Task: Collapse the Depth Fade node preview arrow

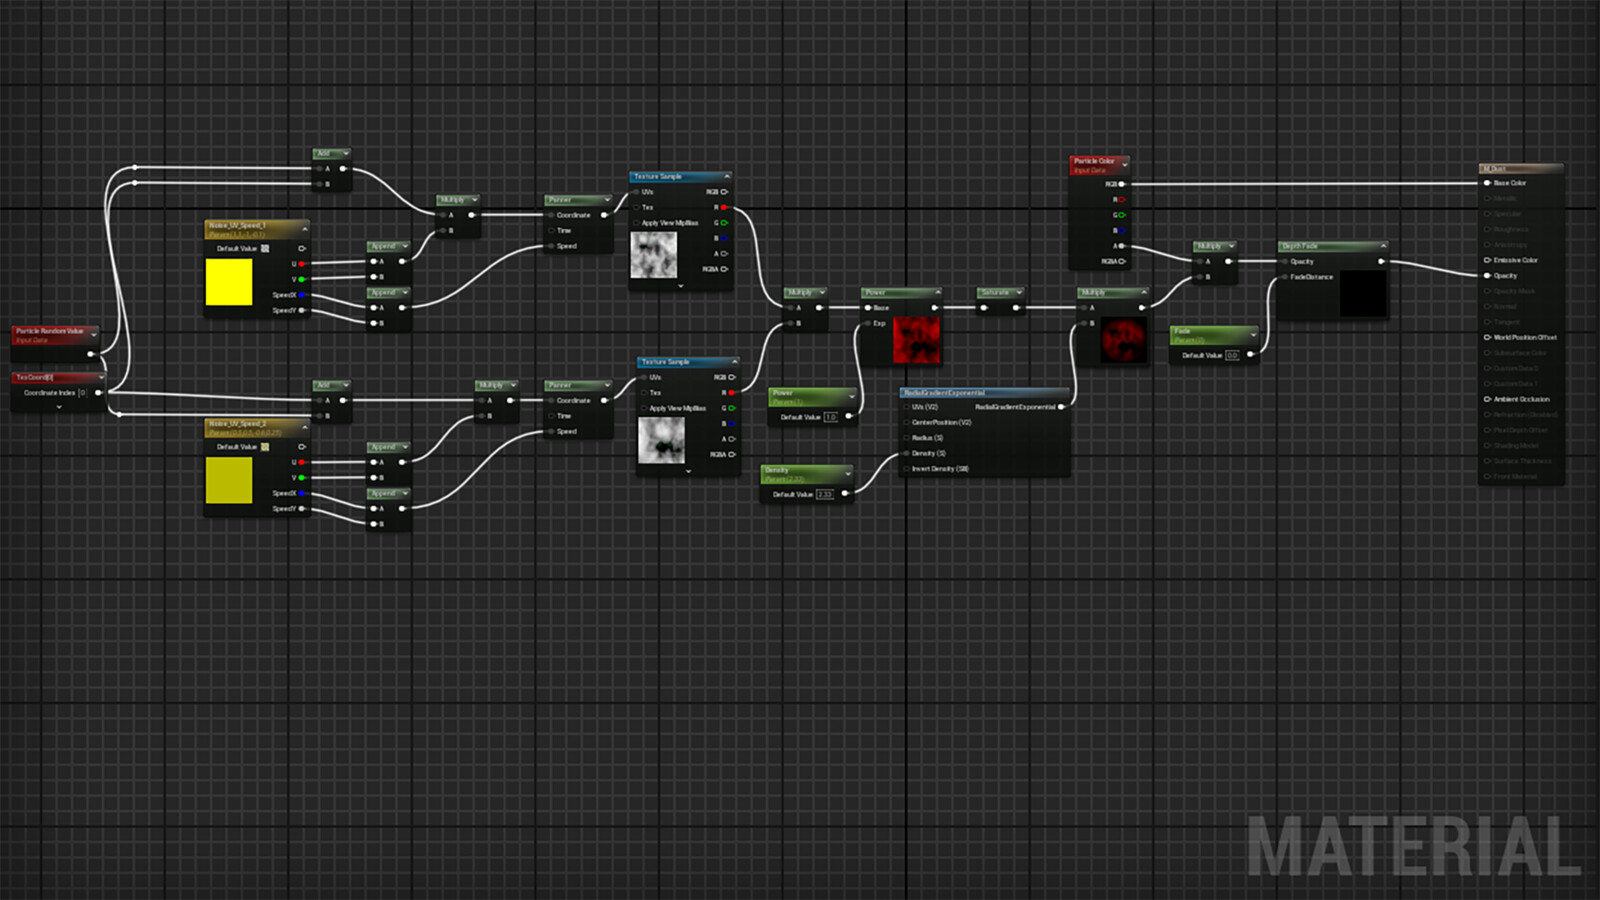Action: [x=1383, y=246]
